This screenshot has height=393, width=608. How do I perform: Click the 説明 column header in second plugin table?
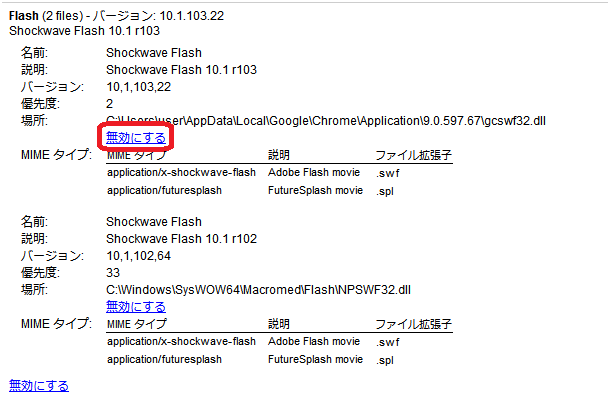tap(278, 324)
